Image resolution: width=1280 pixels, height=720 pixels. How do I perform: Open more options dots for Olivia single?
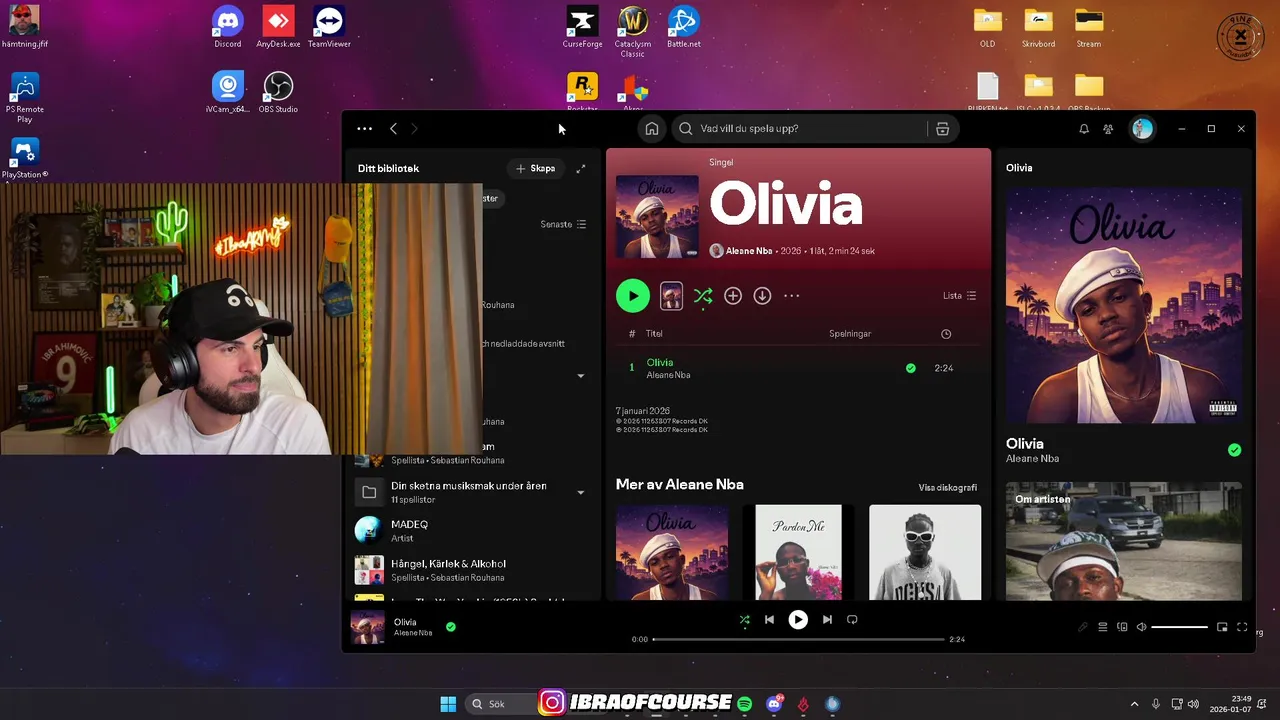[792, 296]
